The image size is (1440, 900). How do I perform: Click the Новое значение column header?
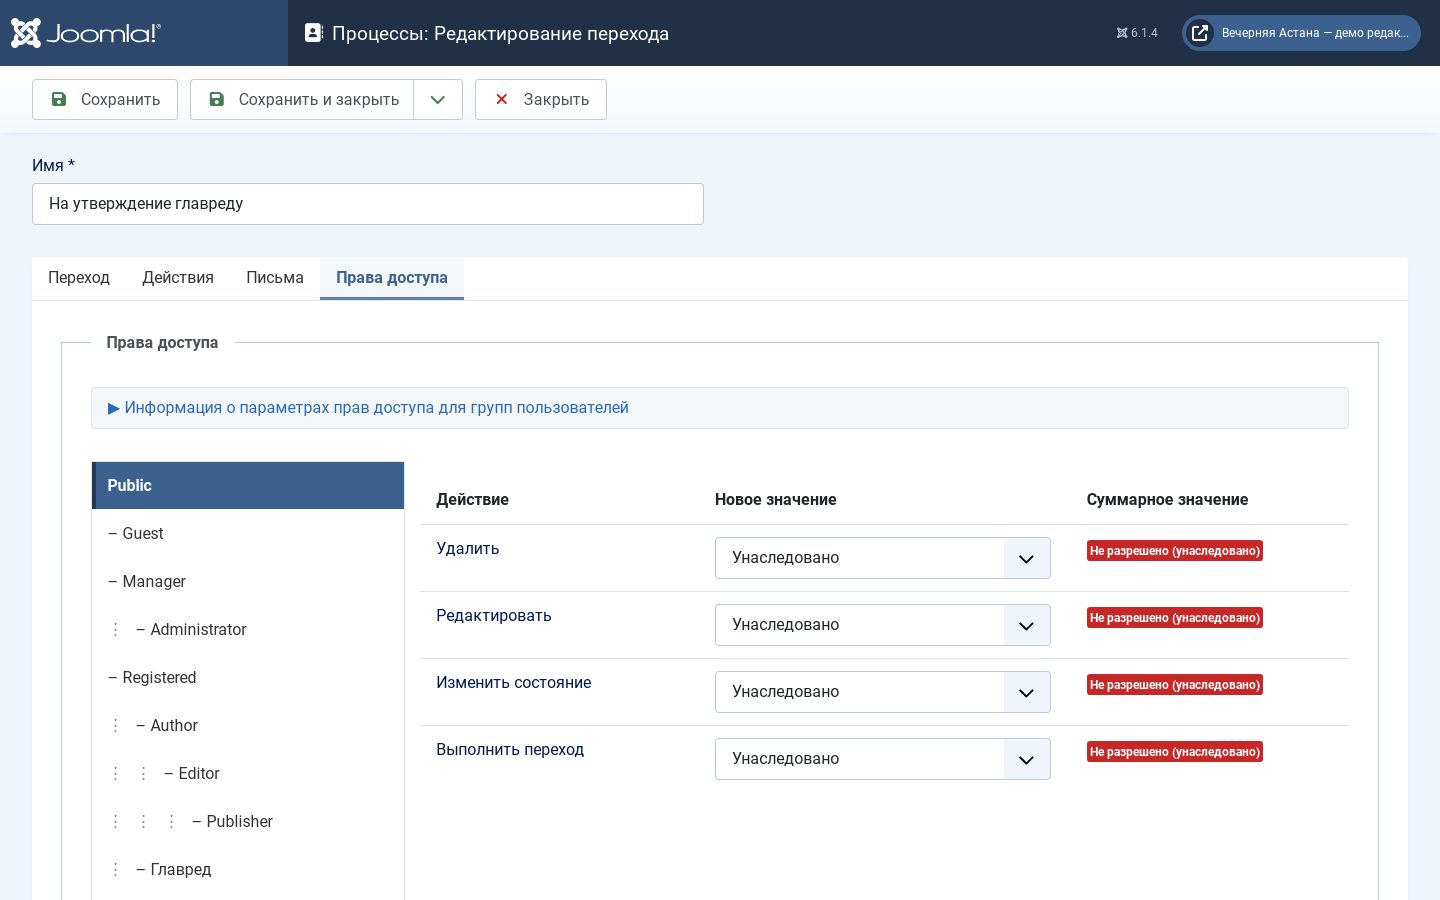tap(776, 500)
